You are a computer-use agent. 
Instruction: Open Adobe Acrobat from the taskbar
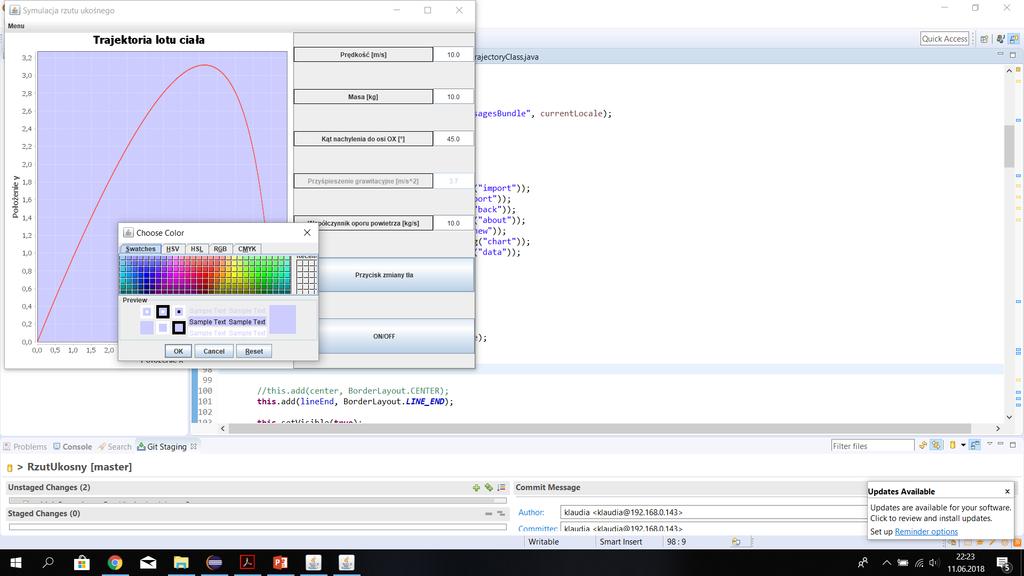(248, 562)
